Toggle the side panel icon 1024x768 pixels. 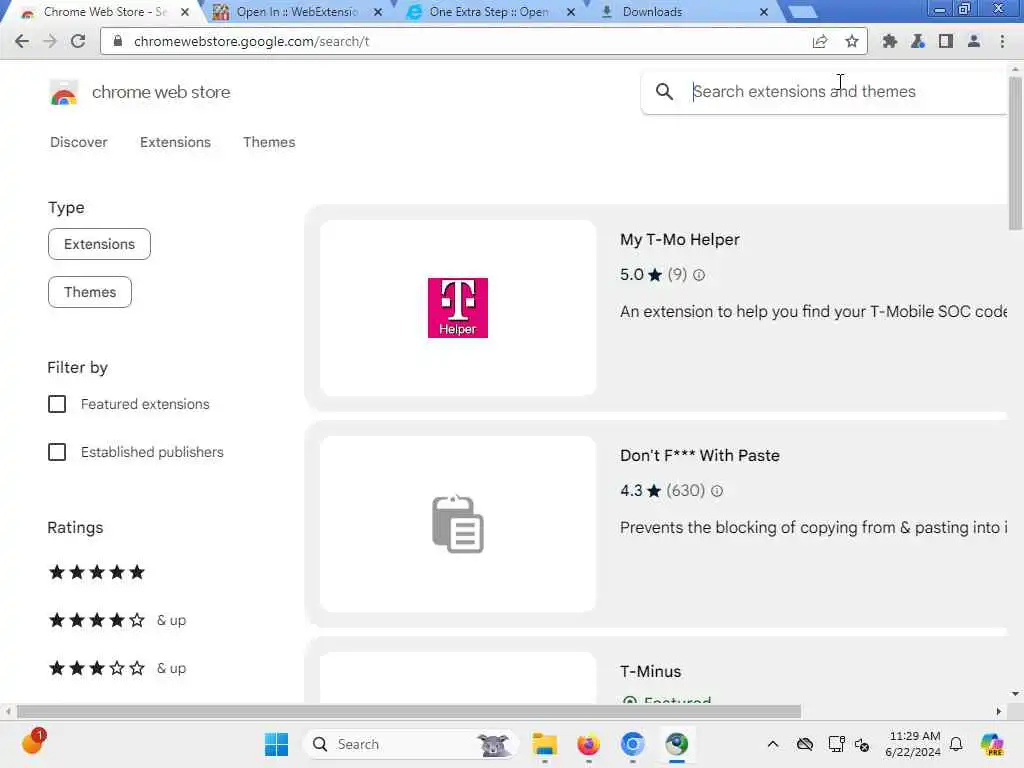[945, 41]
